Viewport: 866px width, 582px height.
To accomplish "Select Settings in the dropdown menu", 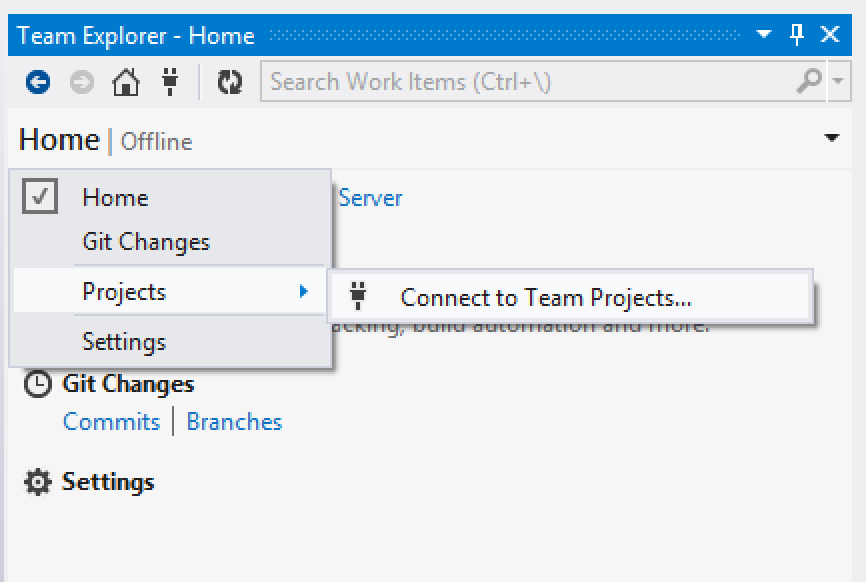I will (x=172, y=341).
